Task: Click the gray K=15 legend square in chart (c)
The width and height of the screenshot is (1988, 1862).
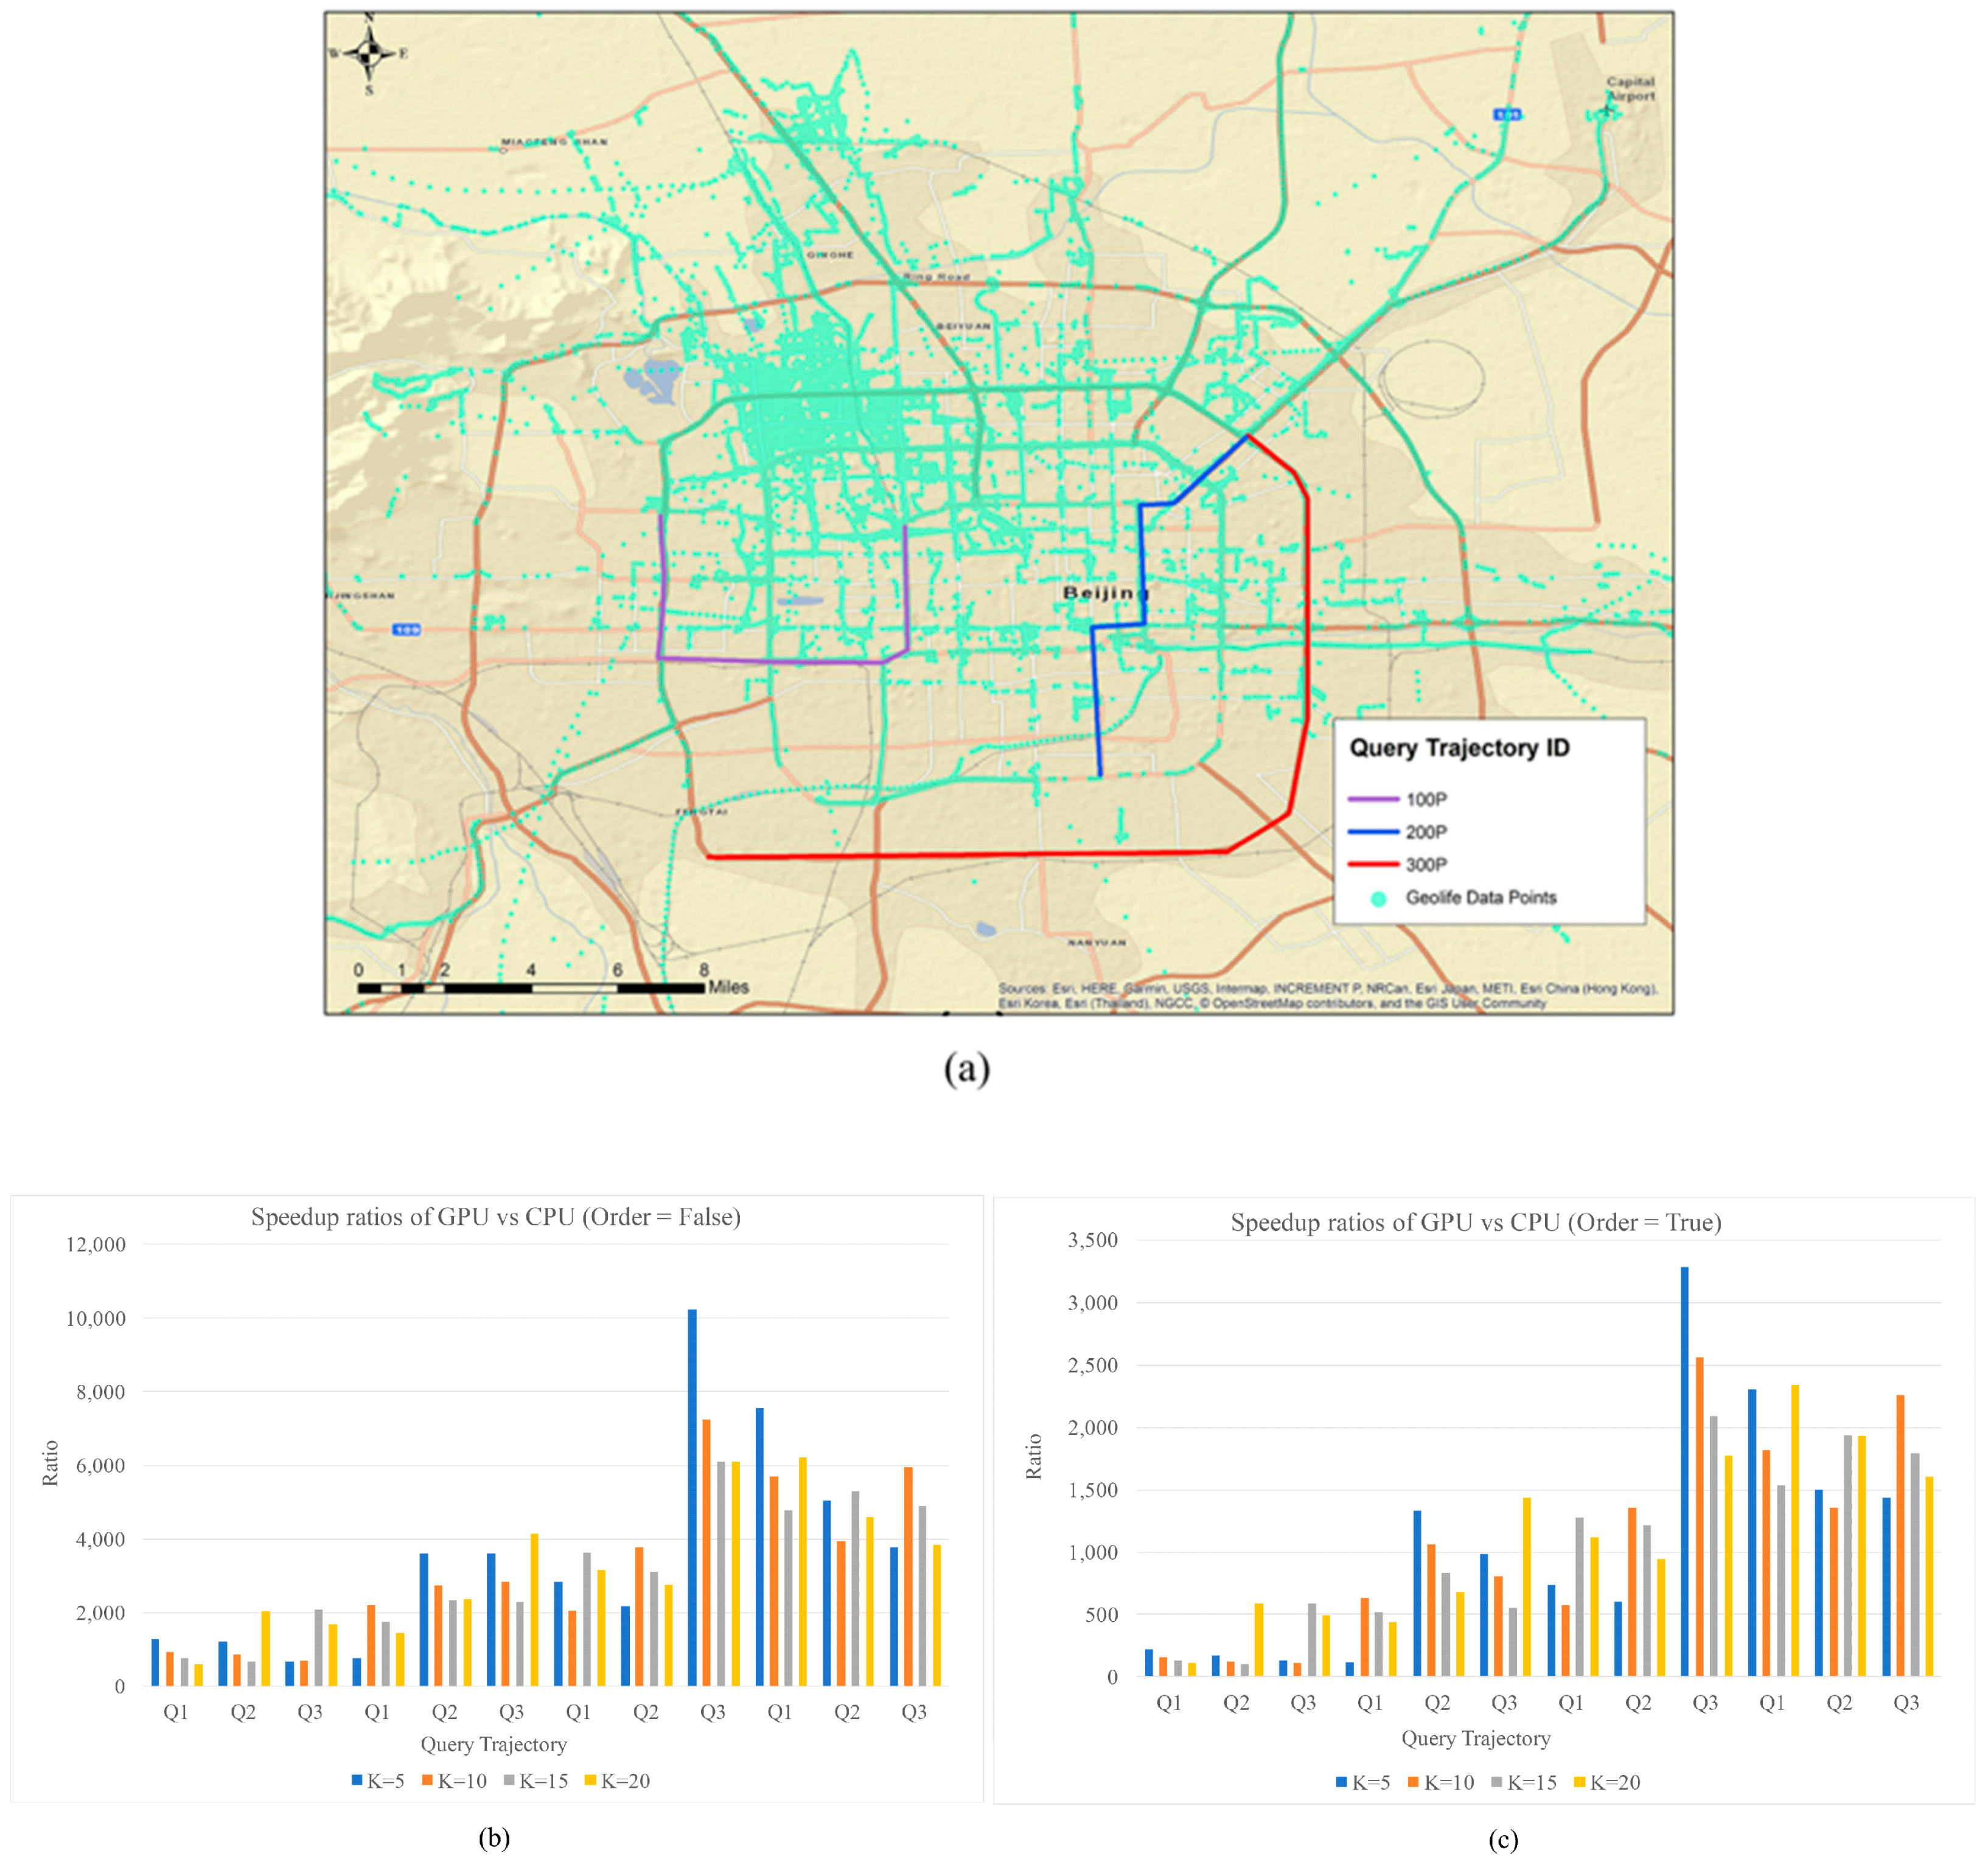Action: click(x=1496, y=1782)
